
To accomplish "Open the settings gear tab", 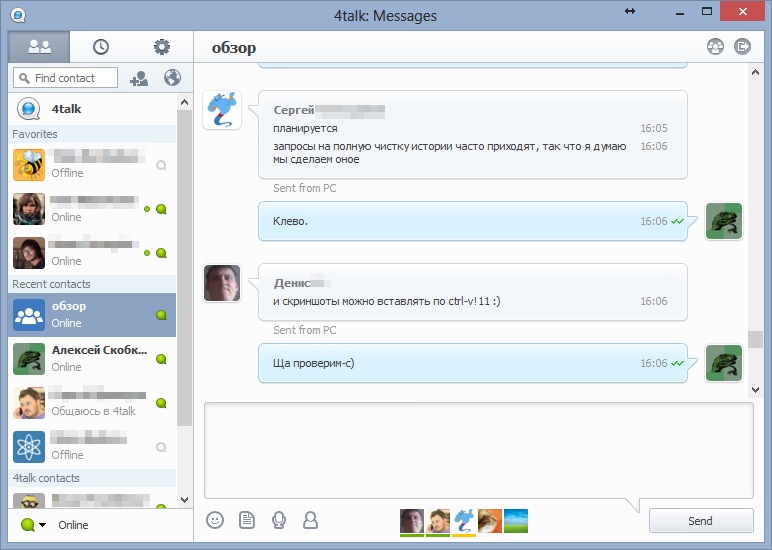I will click(161, 46).
